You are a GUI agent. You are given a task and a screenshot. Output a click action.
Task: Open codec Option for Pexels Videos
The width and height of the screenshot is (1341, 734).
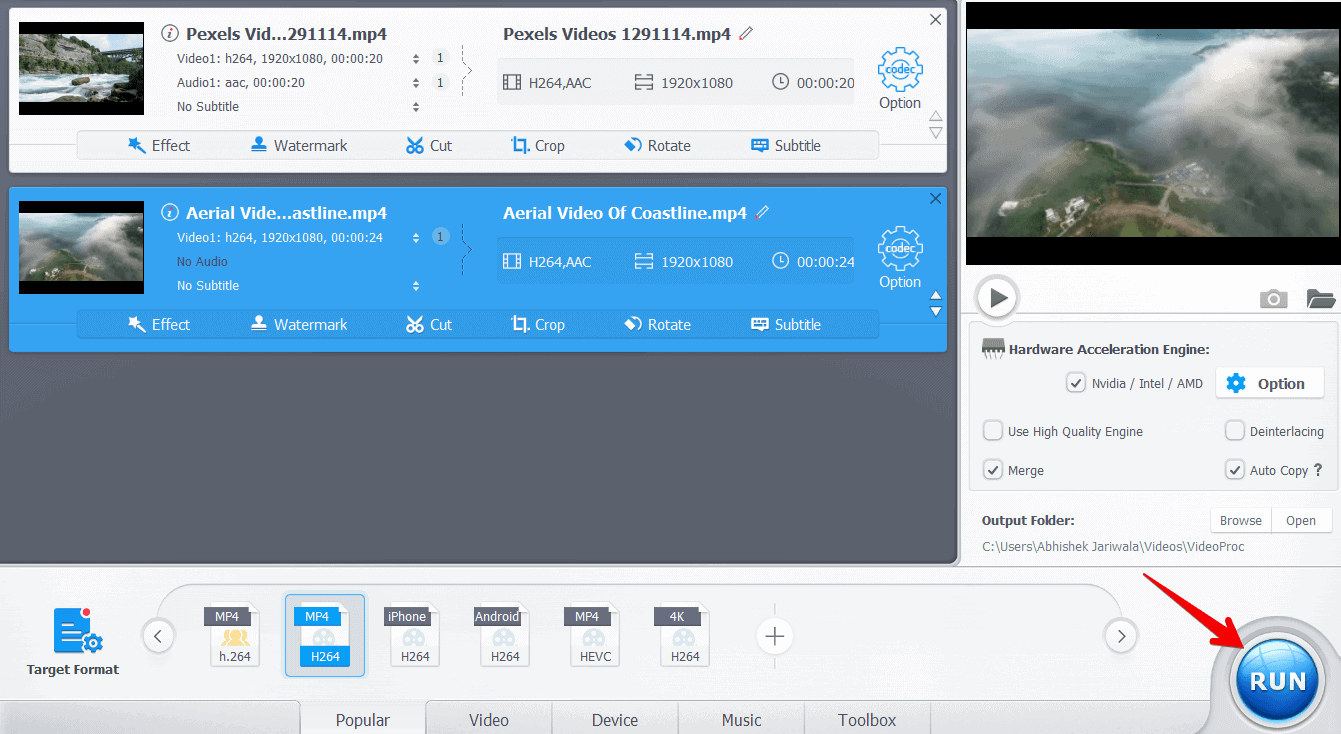click(900, 79)
